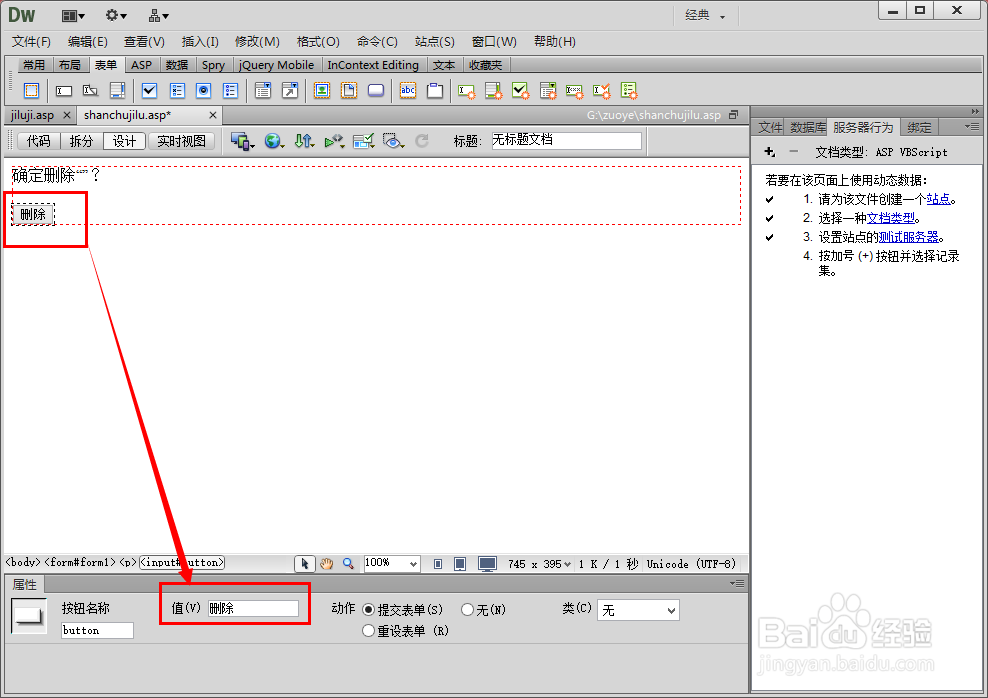Insert Spry Validation Password

tap(575, 92)
